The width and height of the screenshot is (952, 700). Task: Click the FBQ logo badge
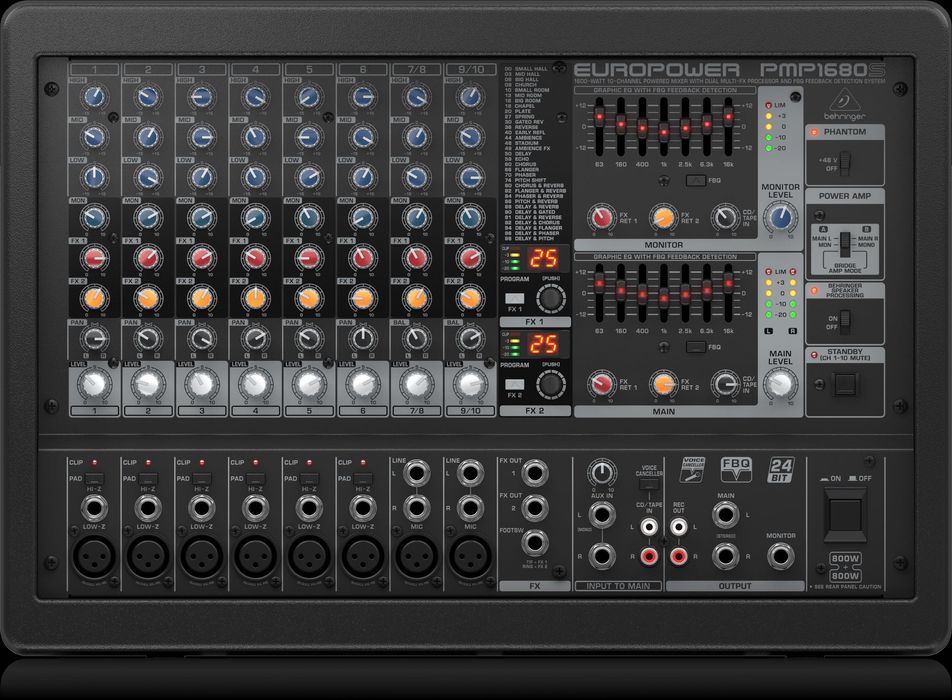pos(736,469)
